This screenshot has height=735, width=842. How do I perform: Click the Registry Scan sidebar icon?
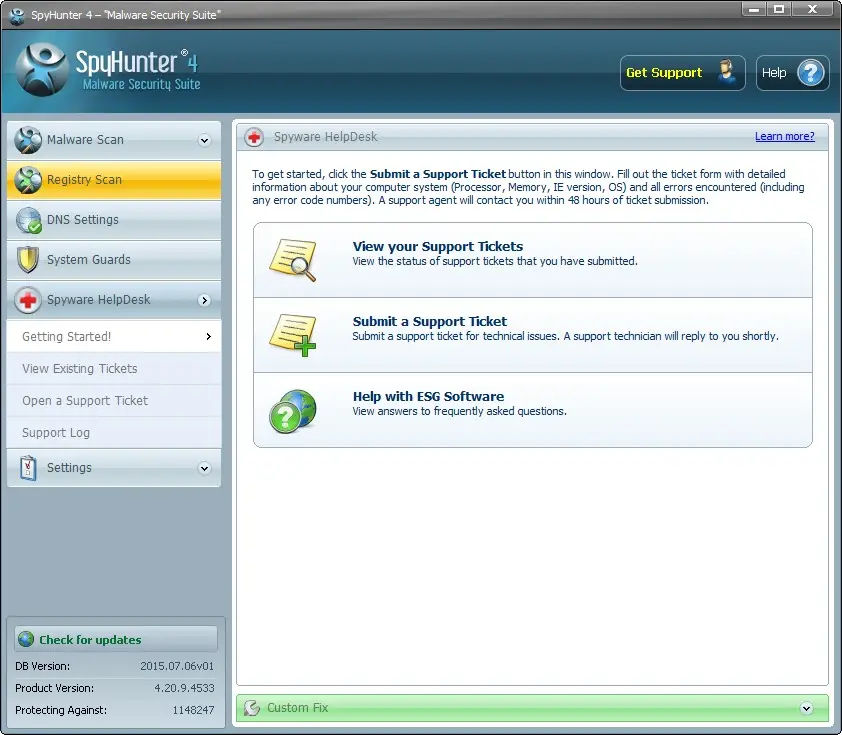[x=28, y=180]
